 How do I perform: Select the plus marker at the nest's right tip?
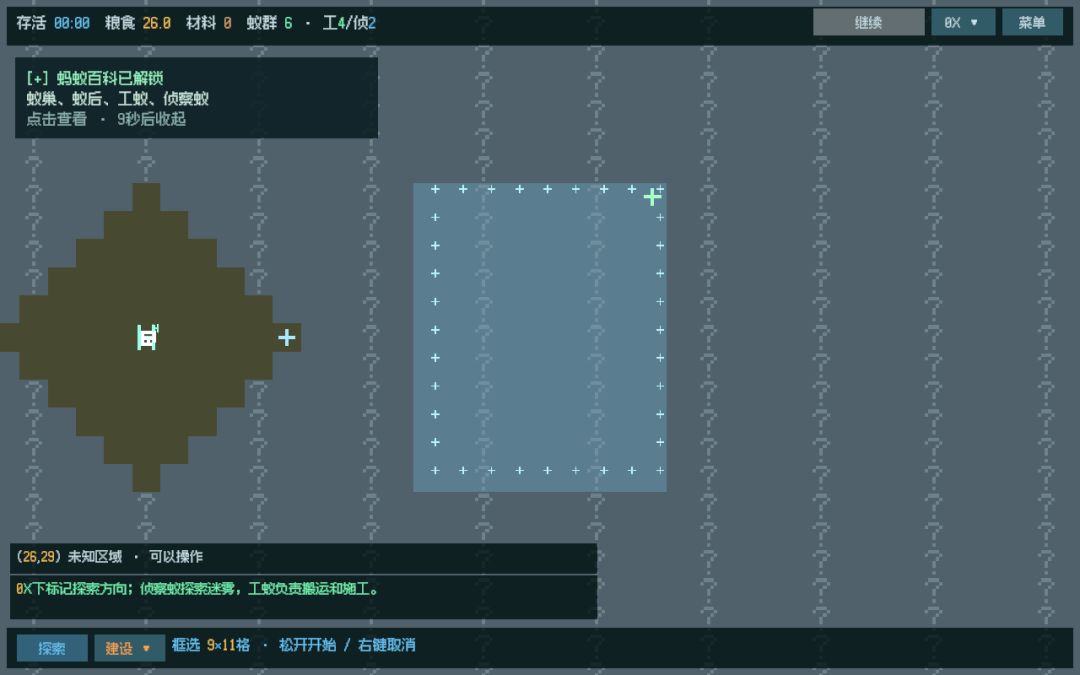[287, 338]
